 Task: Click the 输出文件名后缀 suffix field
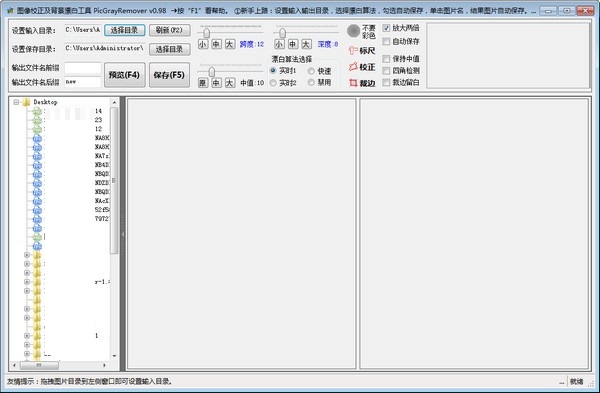(x=83, y=82)
